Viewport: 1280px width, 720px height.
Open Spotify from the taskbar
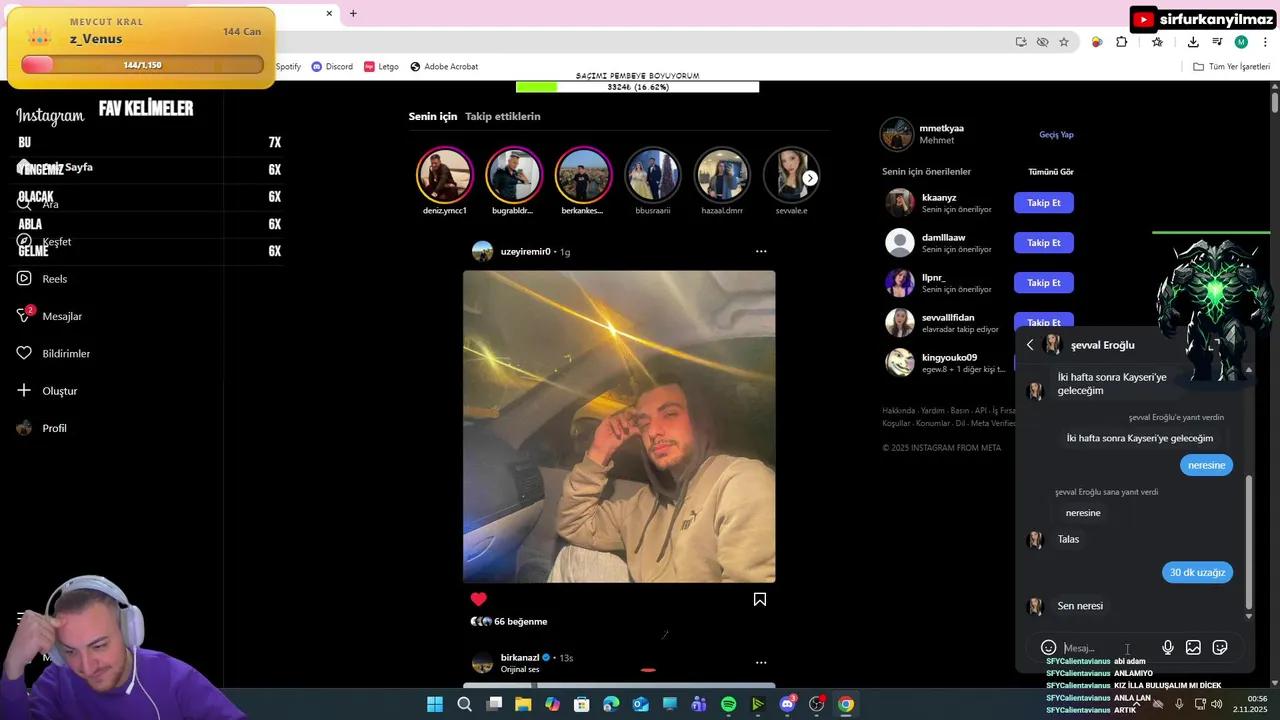[728, 705]
